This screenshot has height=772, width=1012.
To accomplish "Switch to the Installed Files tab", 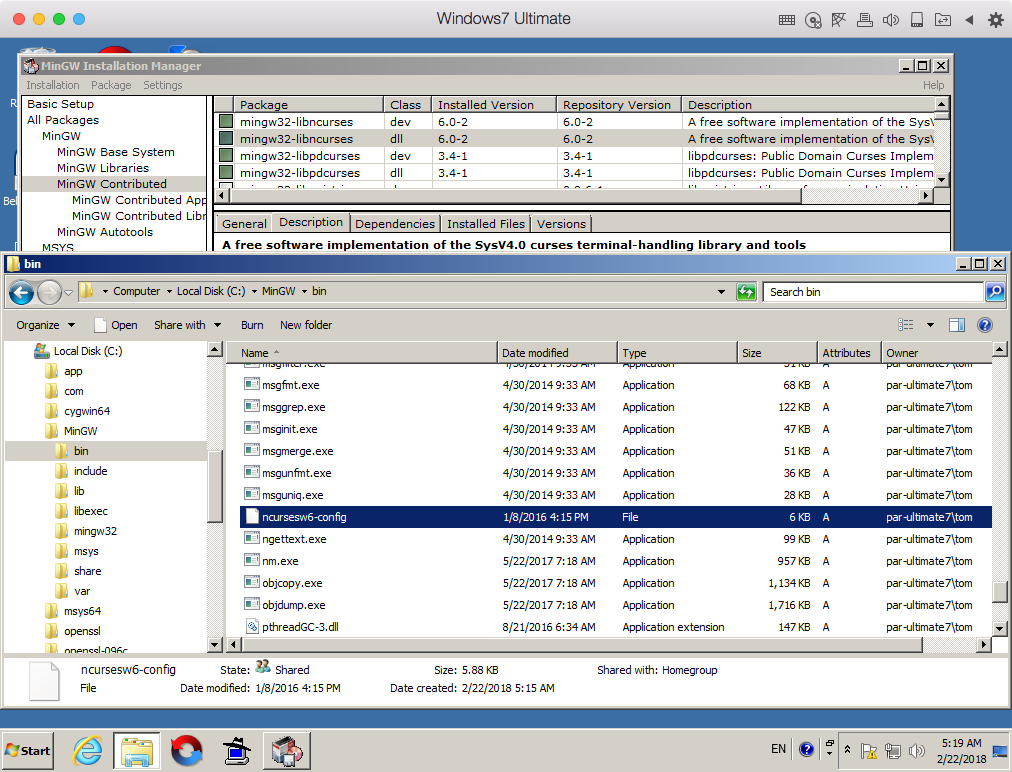I will 486,223.
